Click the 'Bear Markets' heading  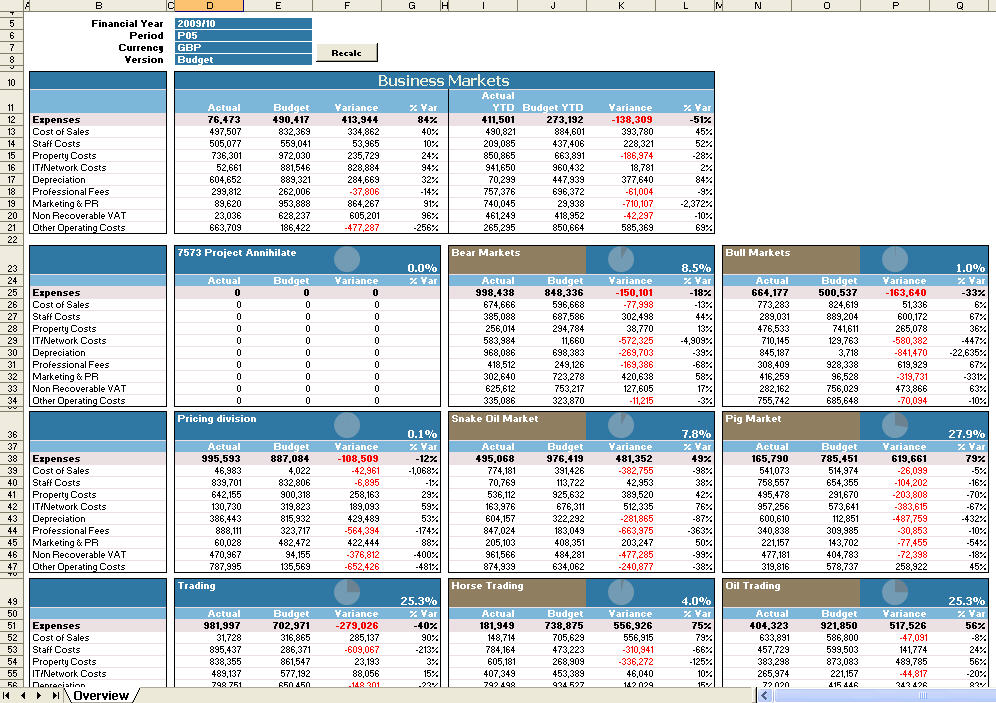coord(486,253)
